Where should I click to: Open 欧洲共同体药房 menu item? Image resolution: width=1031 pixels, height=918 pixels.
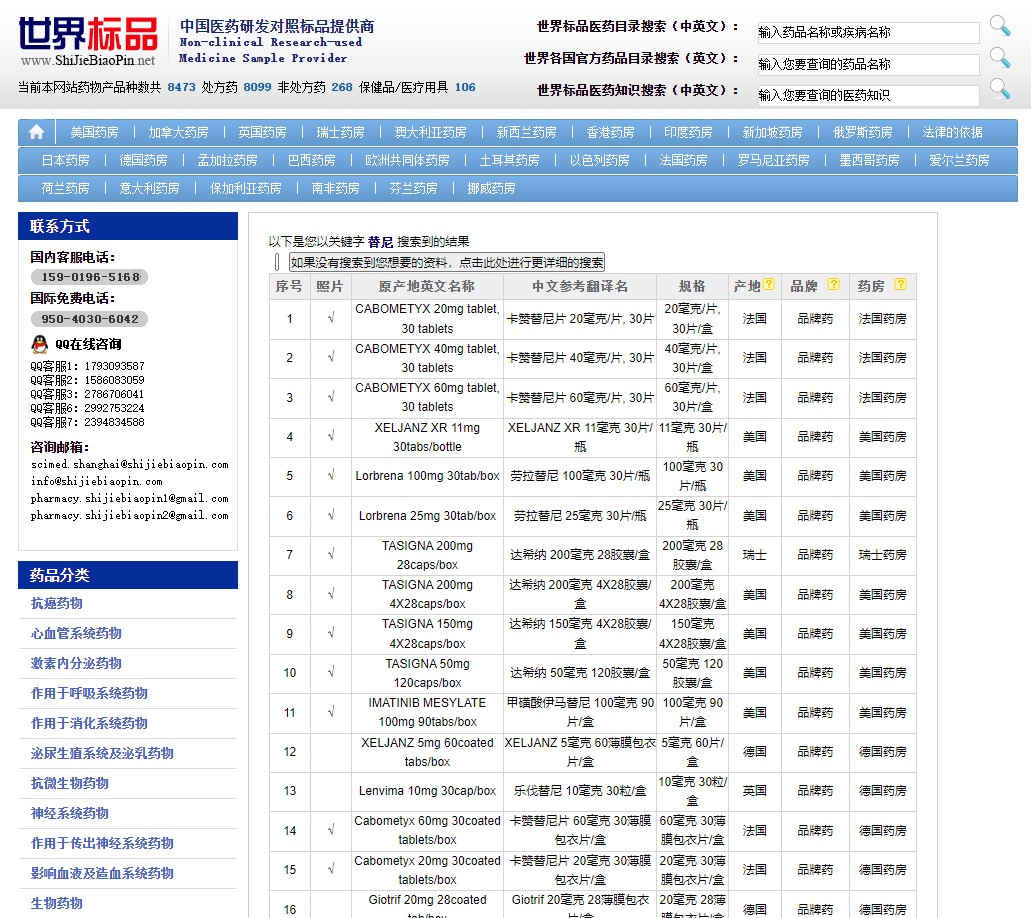click(x=407, y=160)
